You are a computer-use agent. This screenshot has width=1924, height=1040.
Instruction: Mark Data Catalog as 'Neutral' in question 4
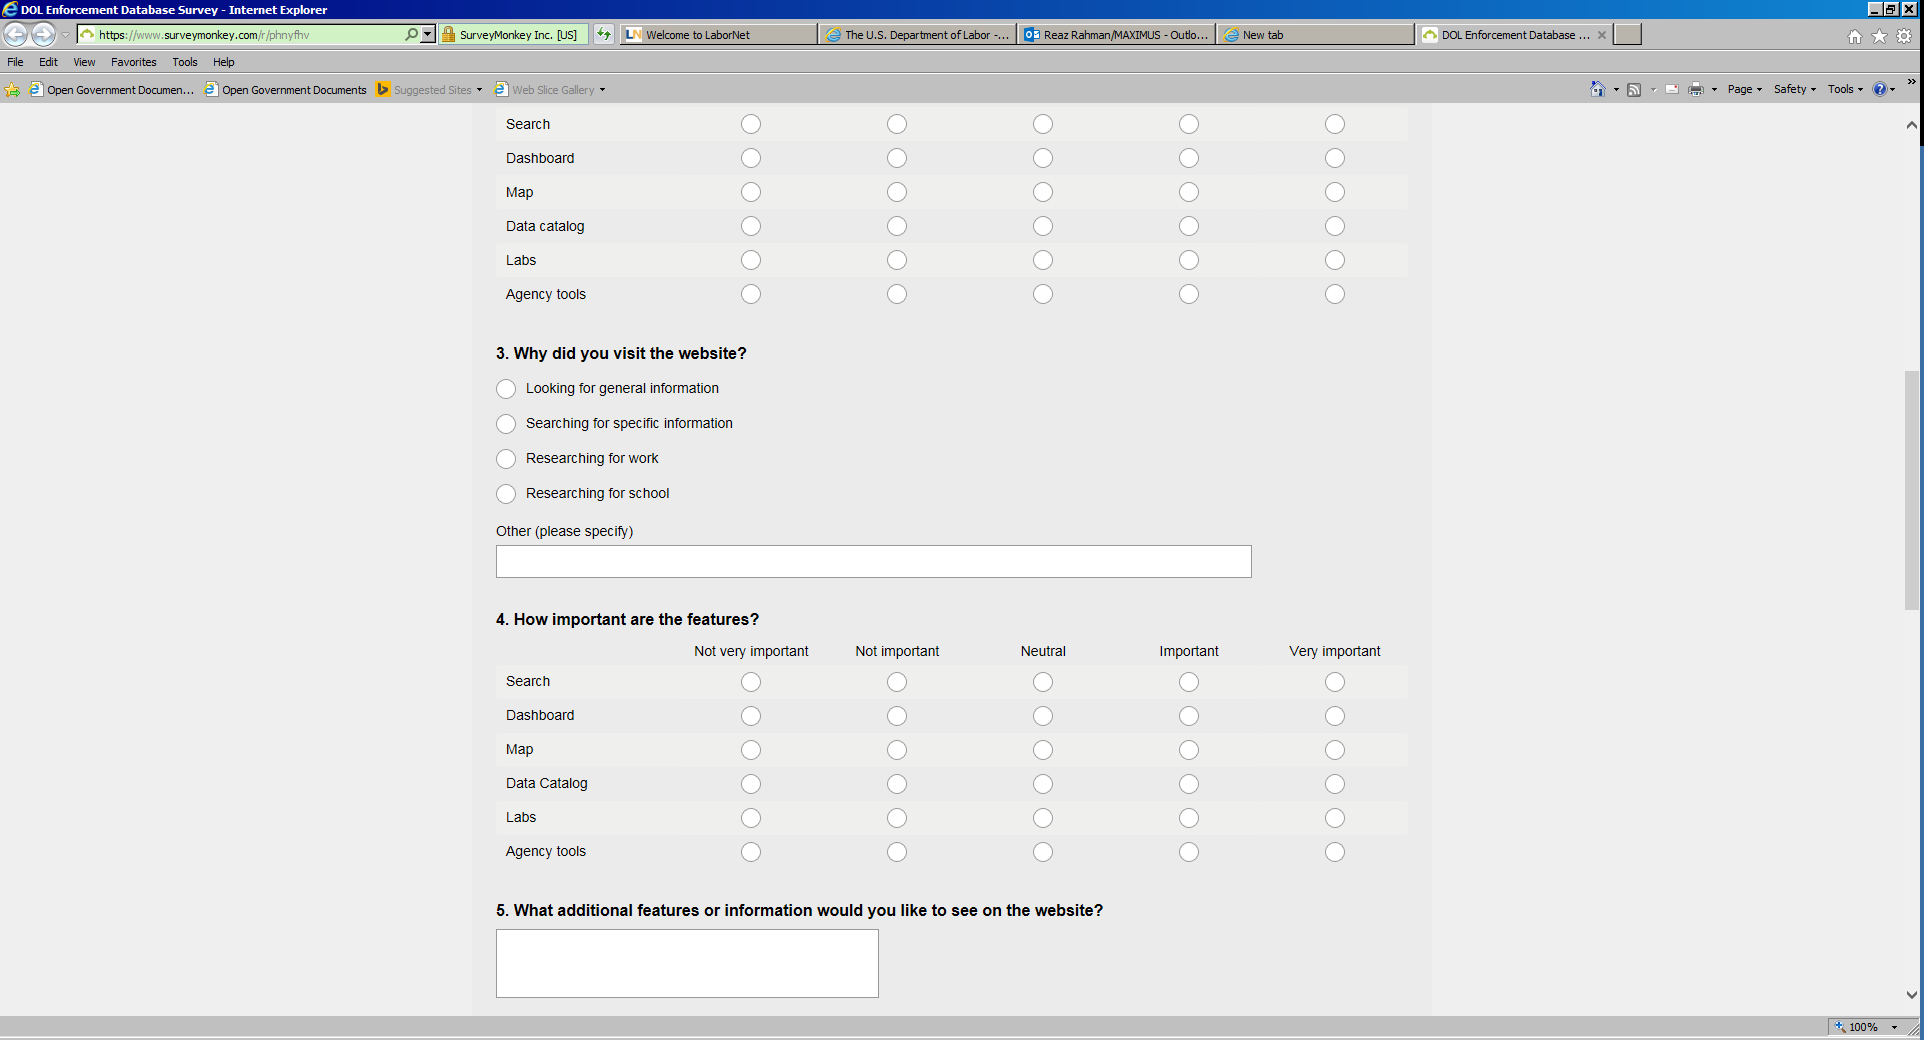click(1043, 784)
